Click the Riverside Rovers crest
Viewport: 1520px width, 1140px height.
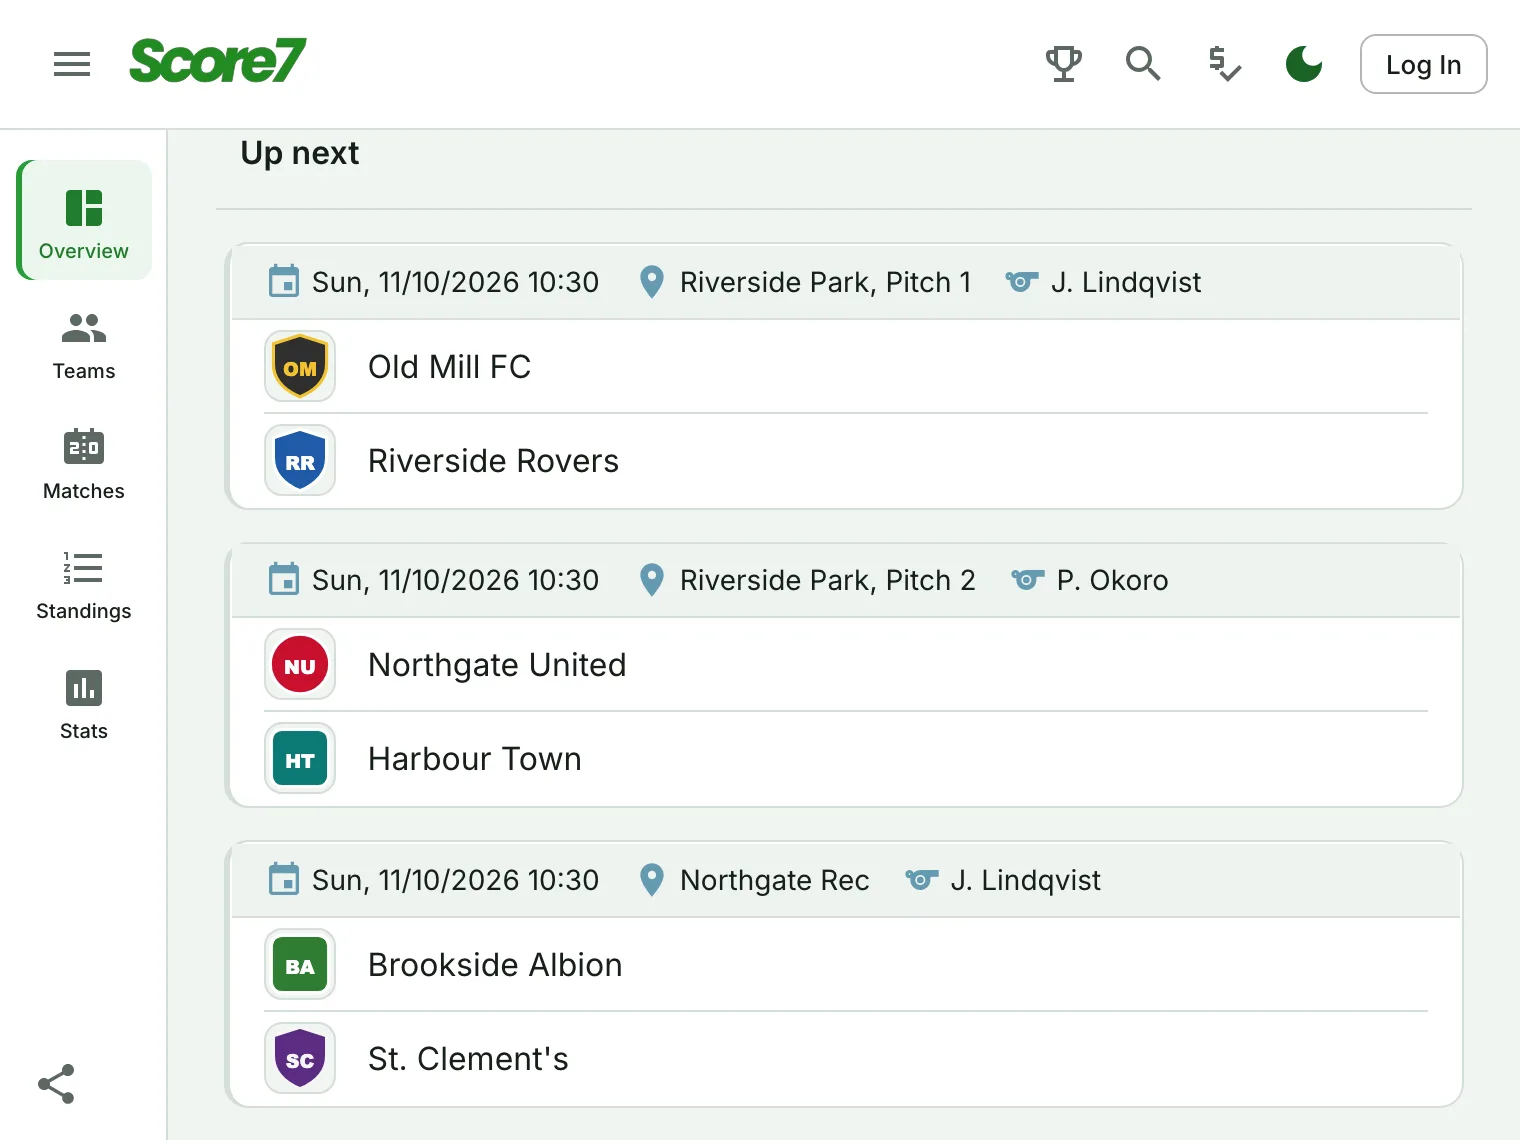[300, 460]
